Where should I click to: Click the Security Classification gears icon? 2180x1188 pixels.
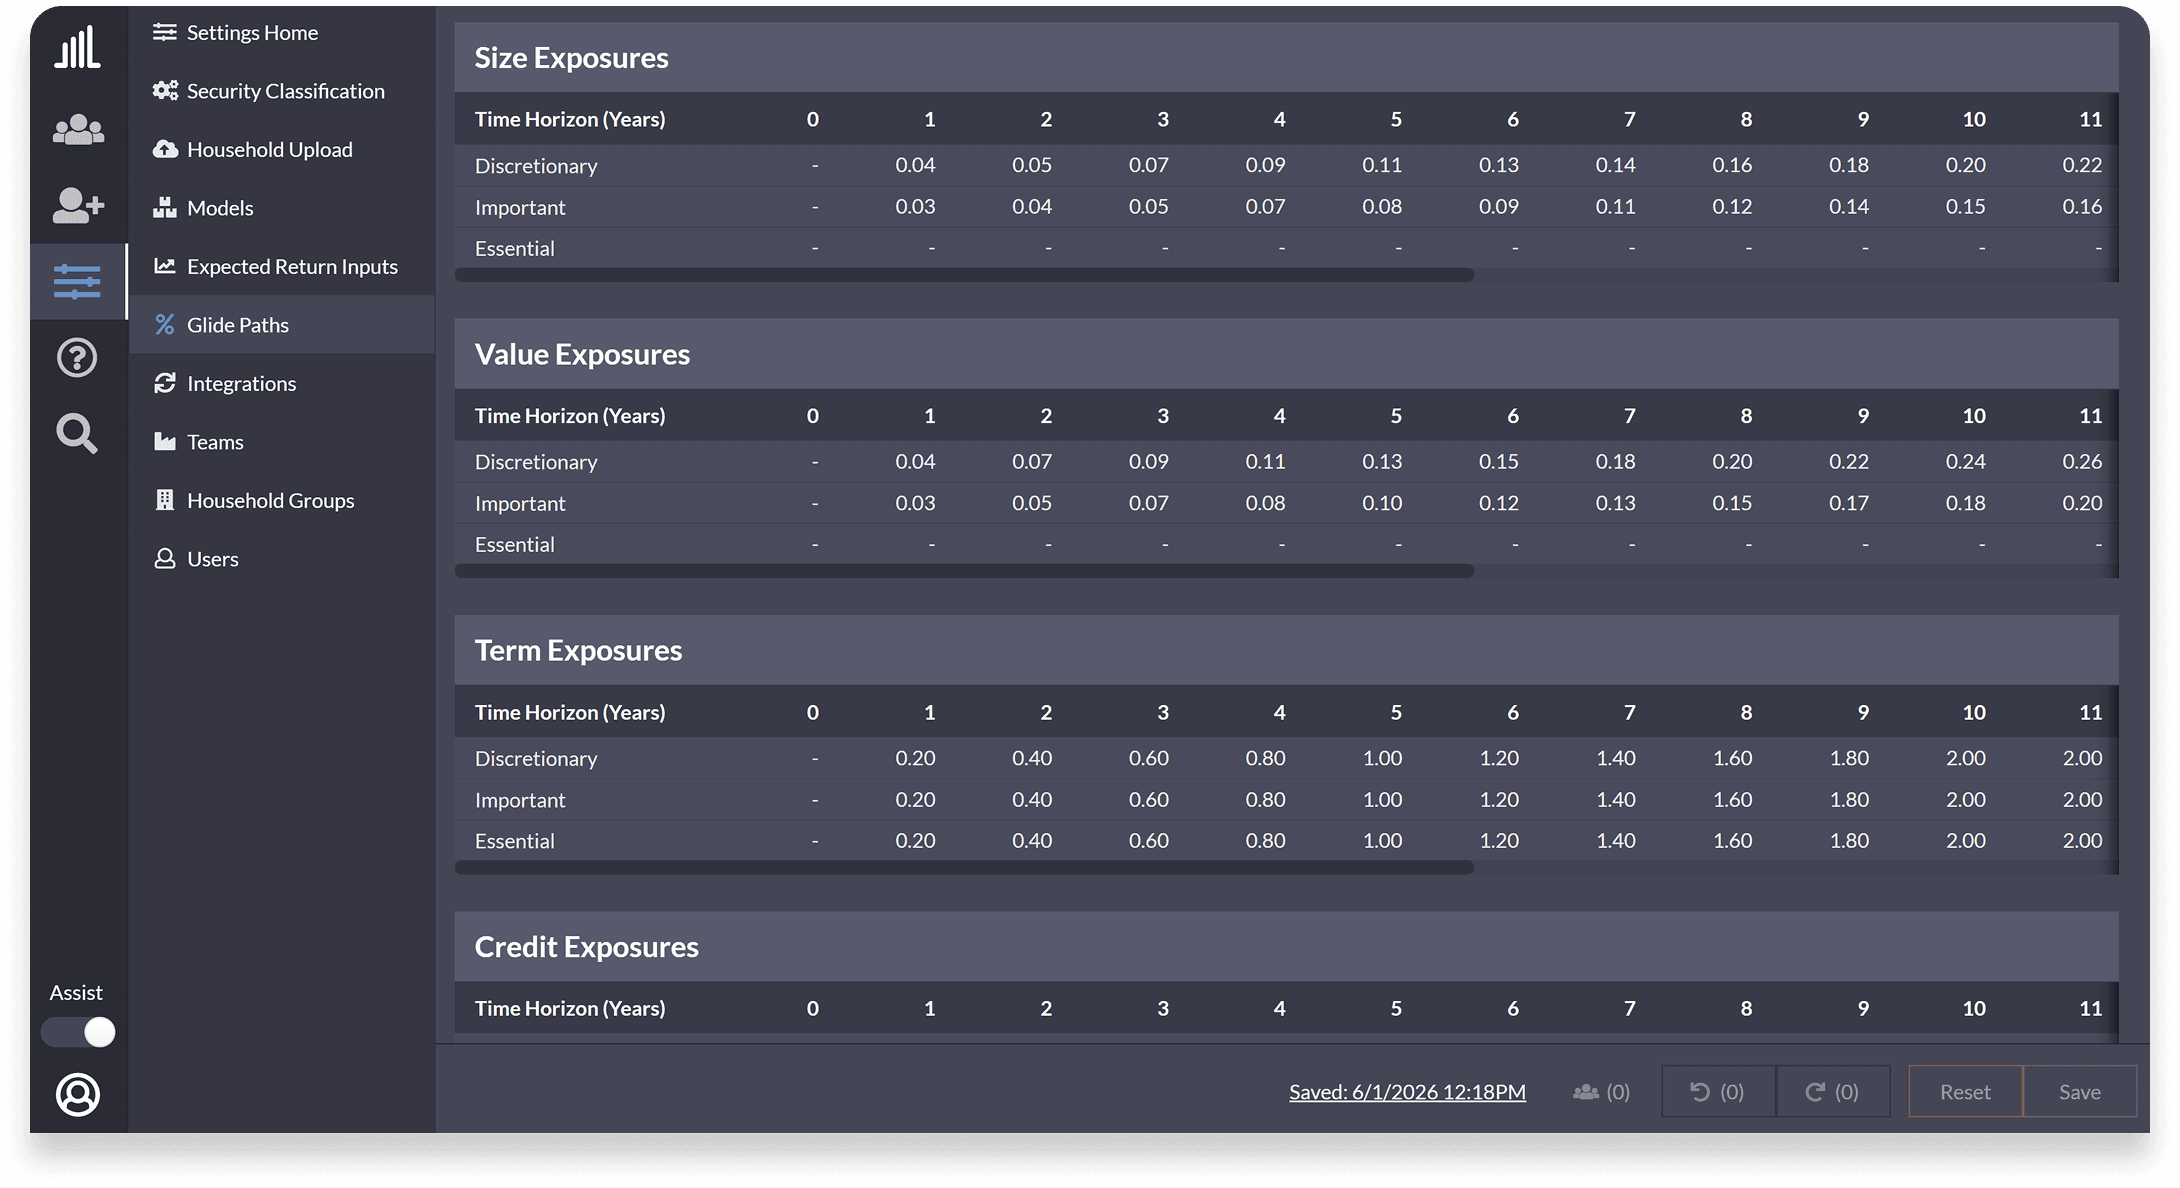165,91
